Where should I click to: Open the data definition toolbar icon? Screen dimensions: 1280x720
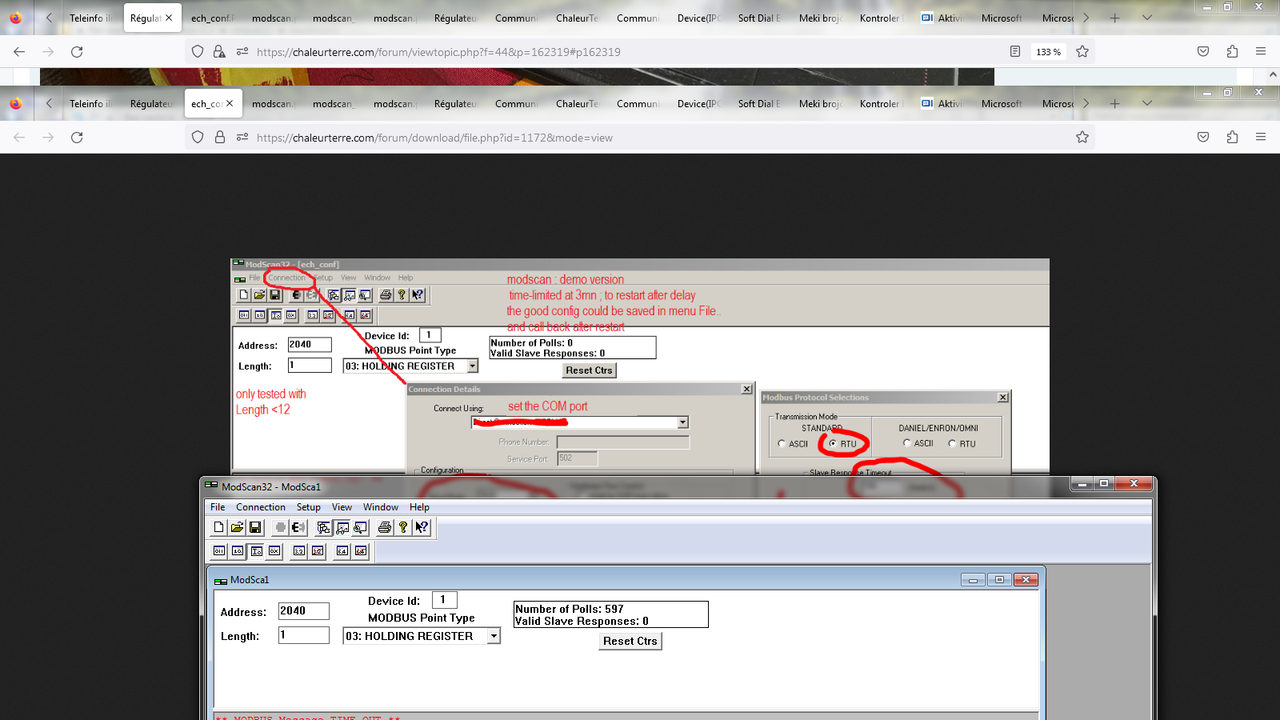pyautogui.click(x=324, y=527)
